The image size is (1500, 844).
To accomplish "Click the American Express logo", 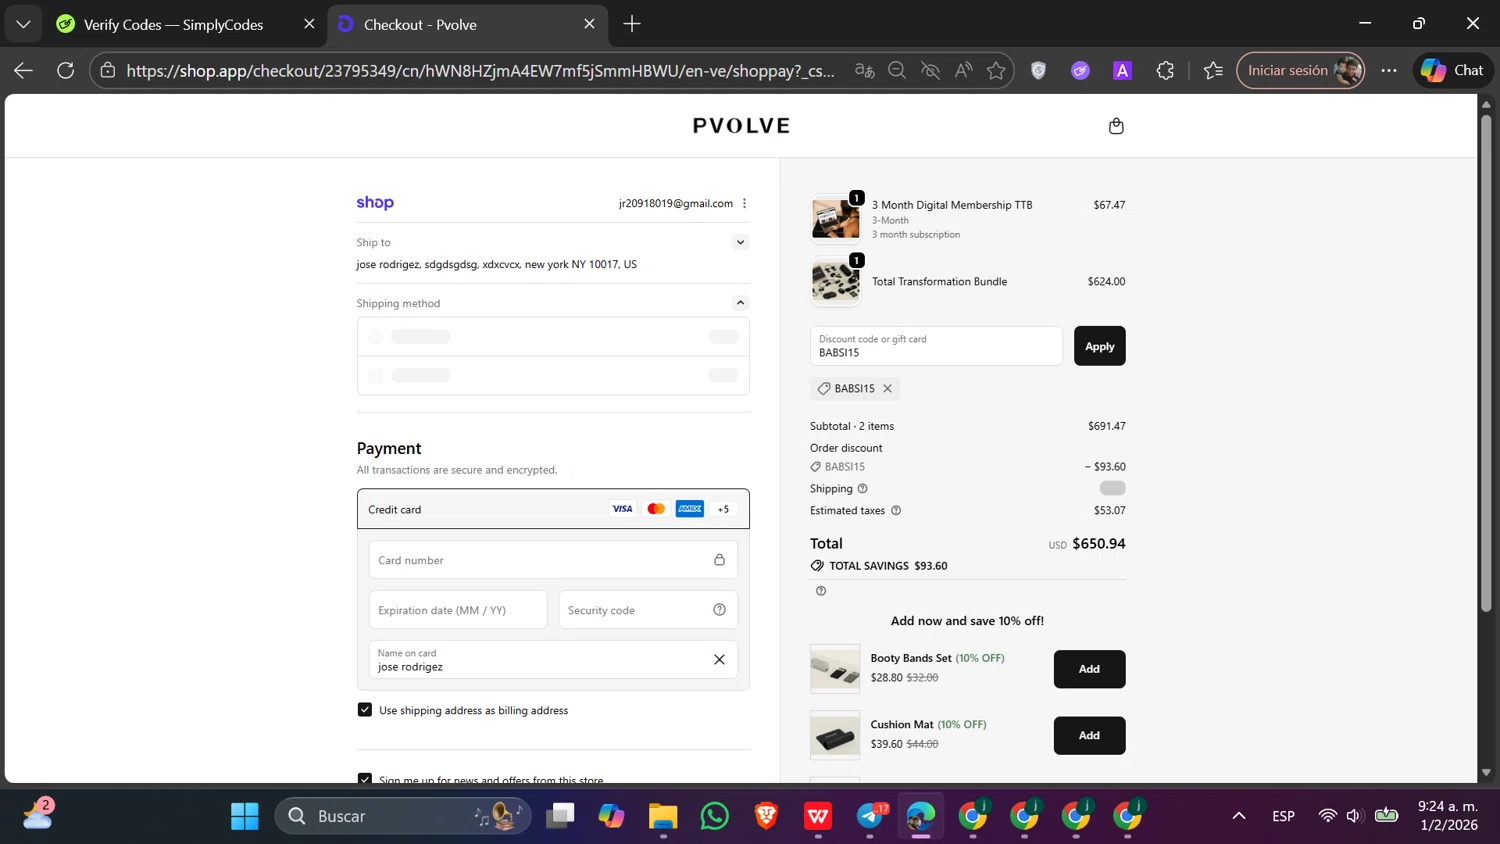I will [690, 509].
